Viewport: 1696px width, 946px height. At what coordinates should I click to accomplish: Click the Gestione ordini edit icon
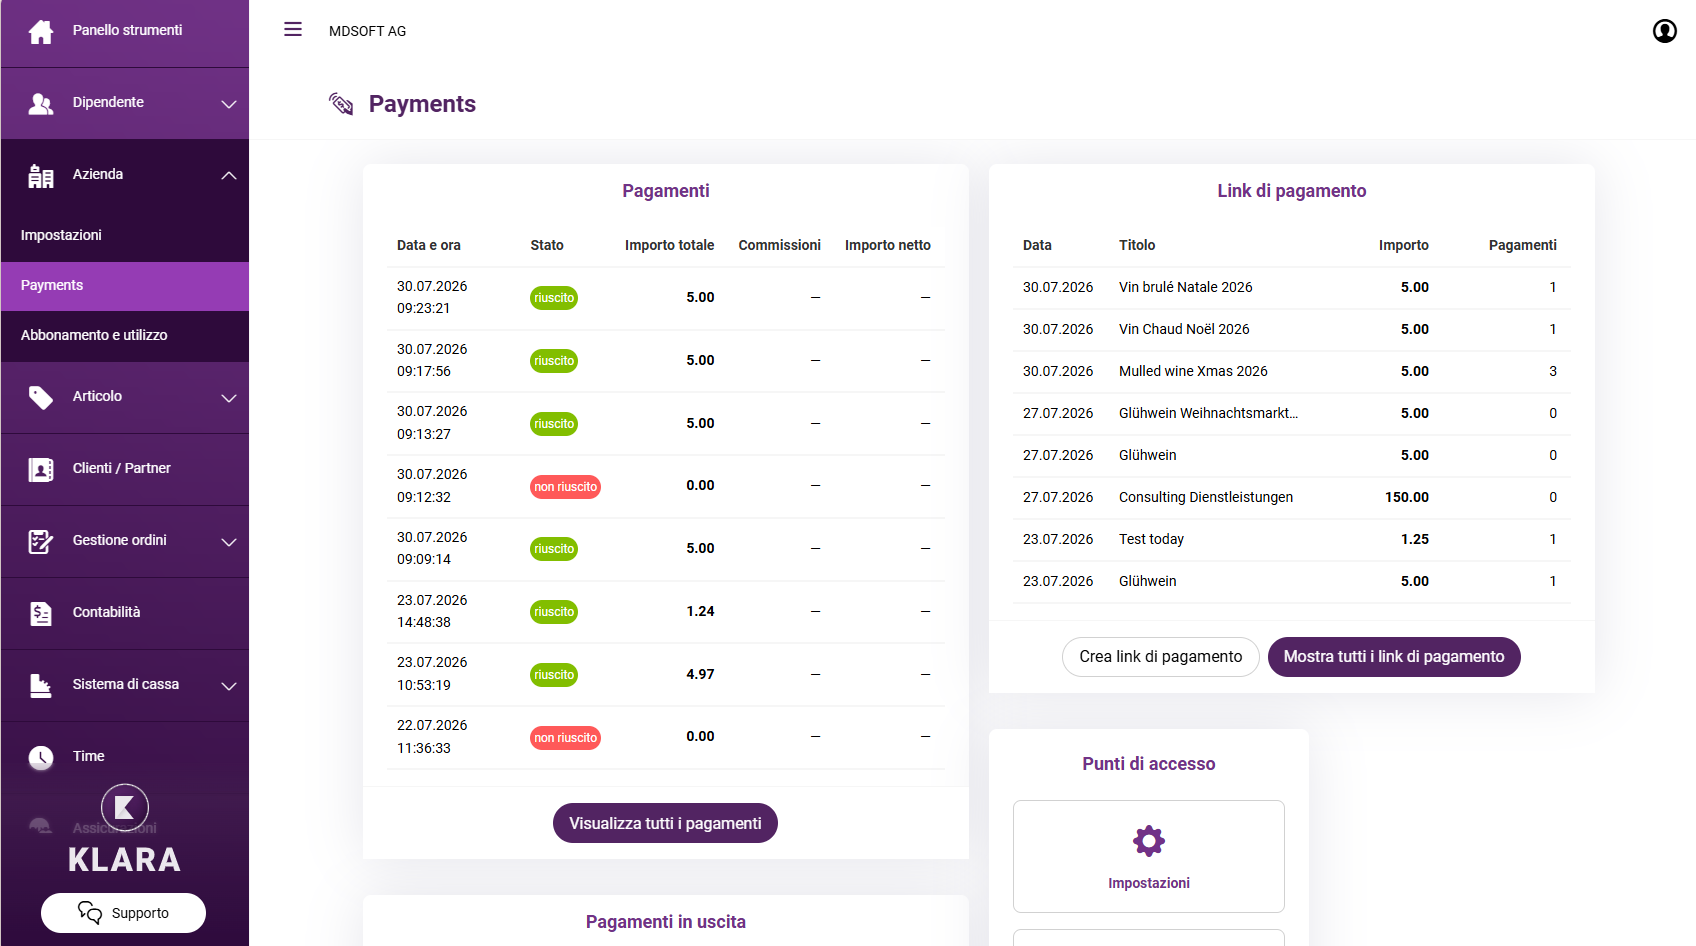[x=41, y=542]
